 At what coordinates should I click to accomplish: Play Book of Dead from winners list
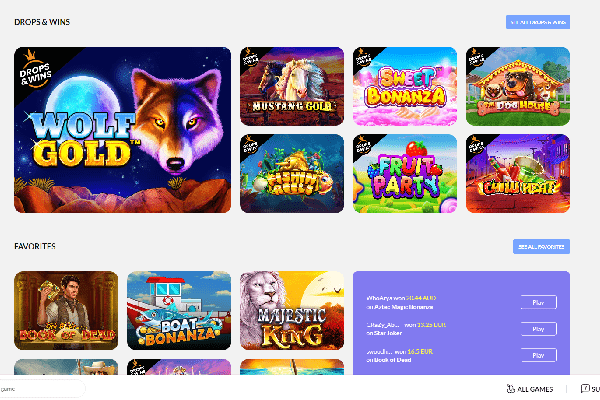click(x=538, y=355)
